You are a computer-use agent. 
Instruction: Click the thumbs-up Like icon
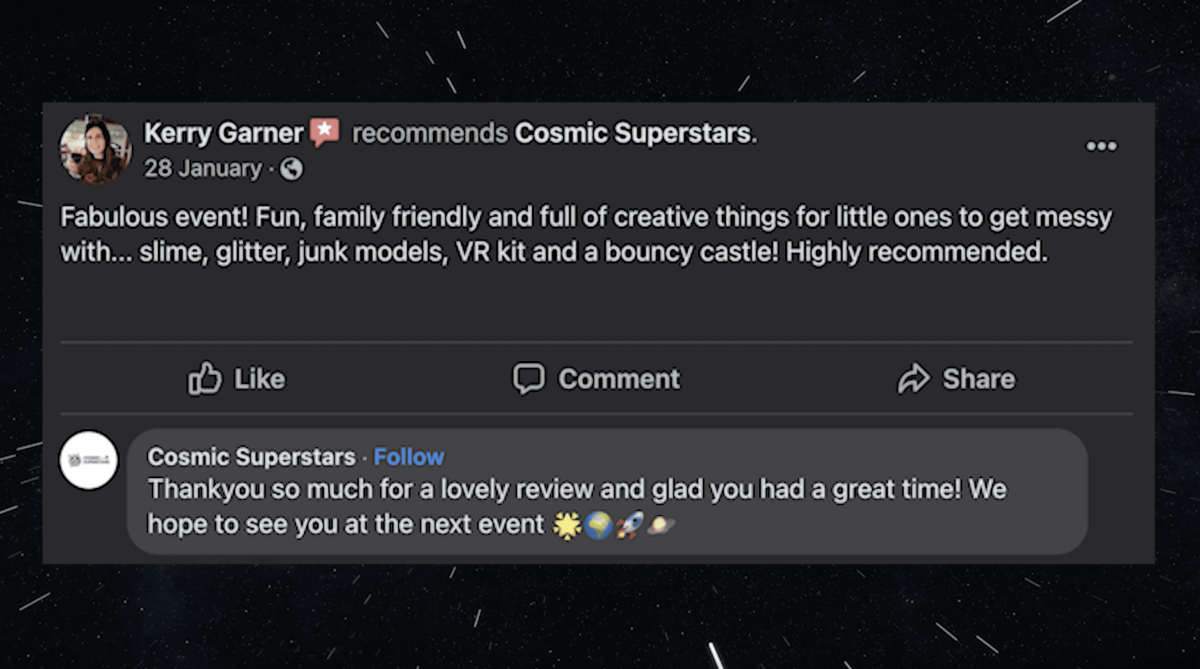205,379
